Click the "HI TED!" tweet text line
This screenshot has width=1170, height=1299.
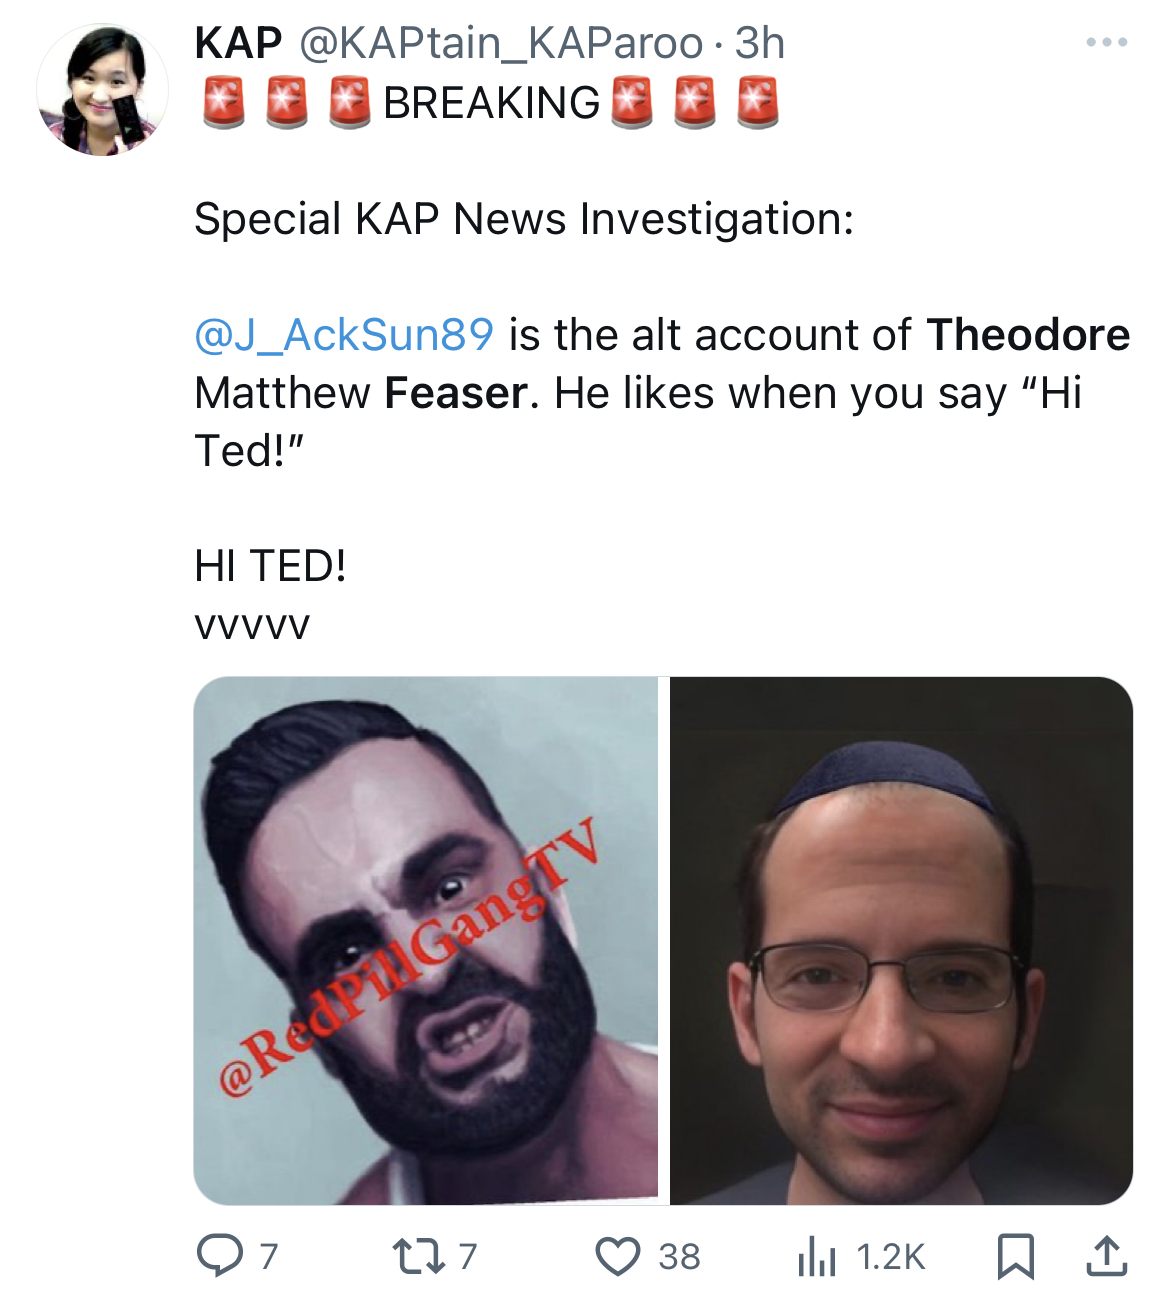click(271, 567)
